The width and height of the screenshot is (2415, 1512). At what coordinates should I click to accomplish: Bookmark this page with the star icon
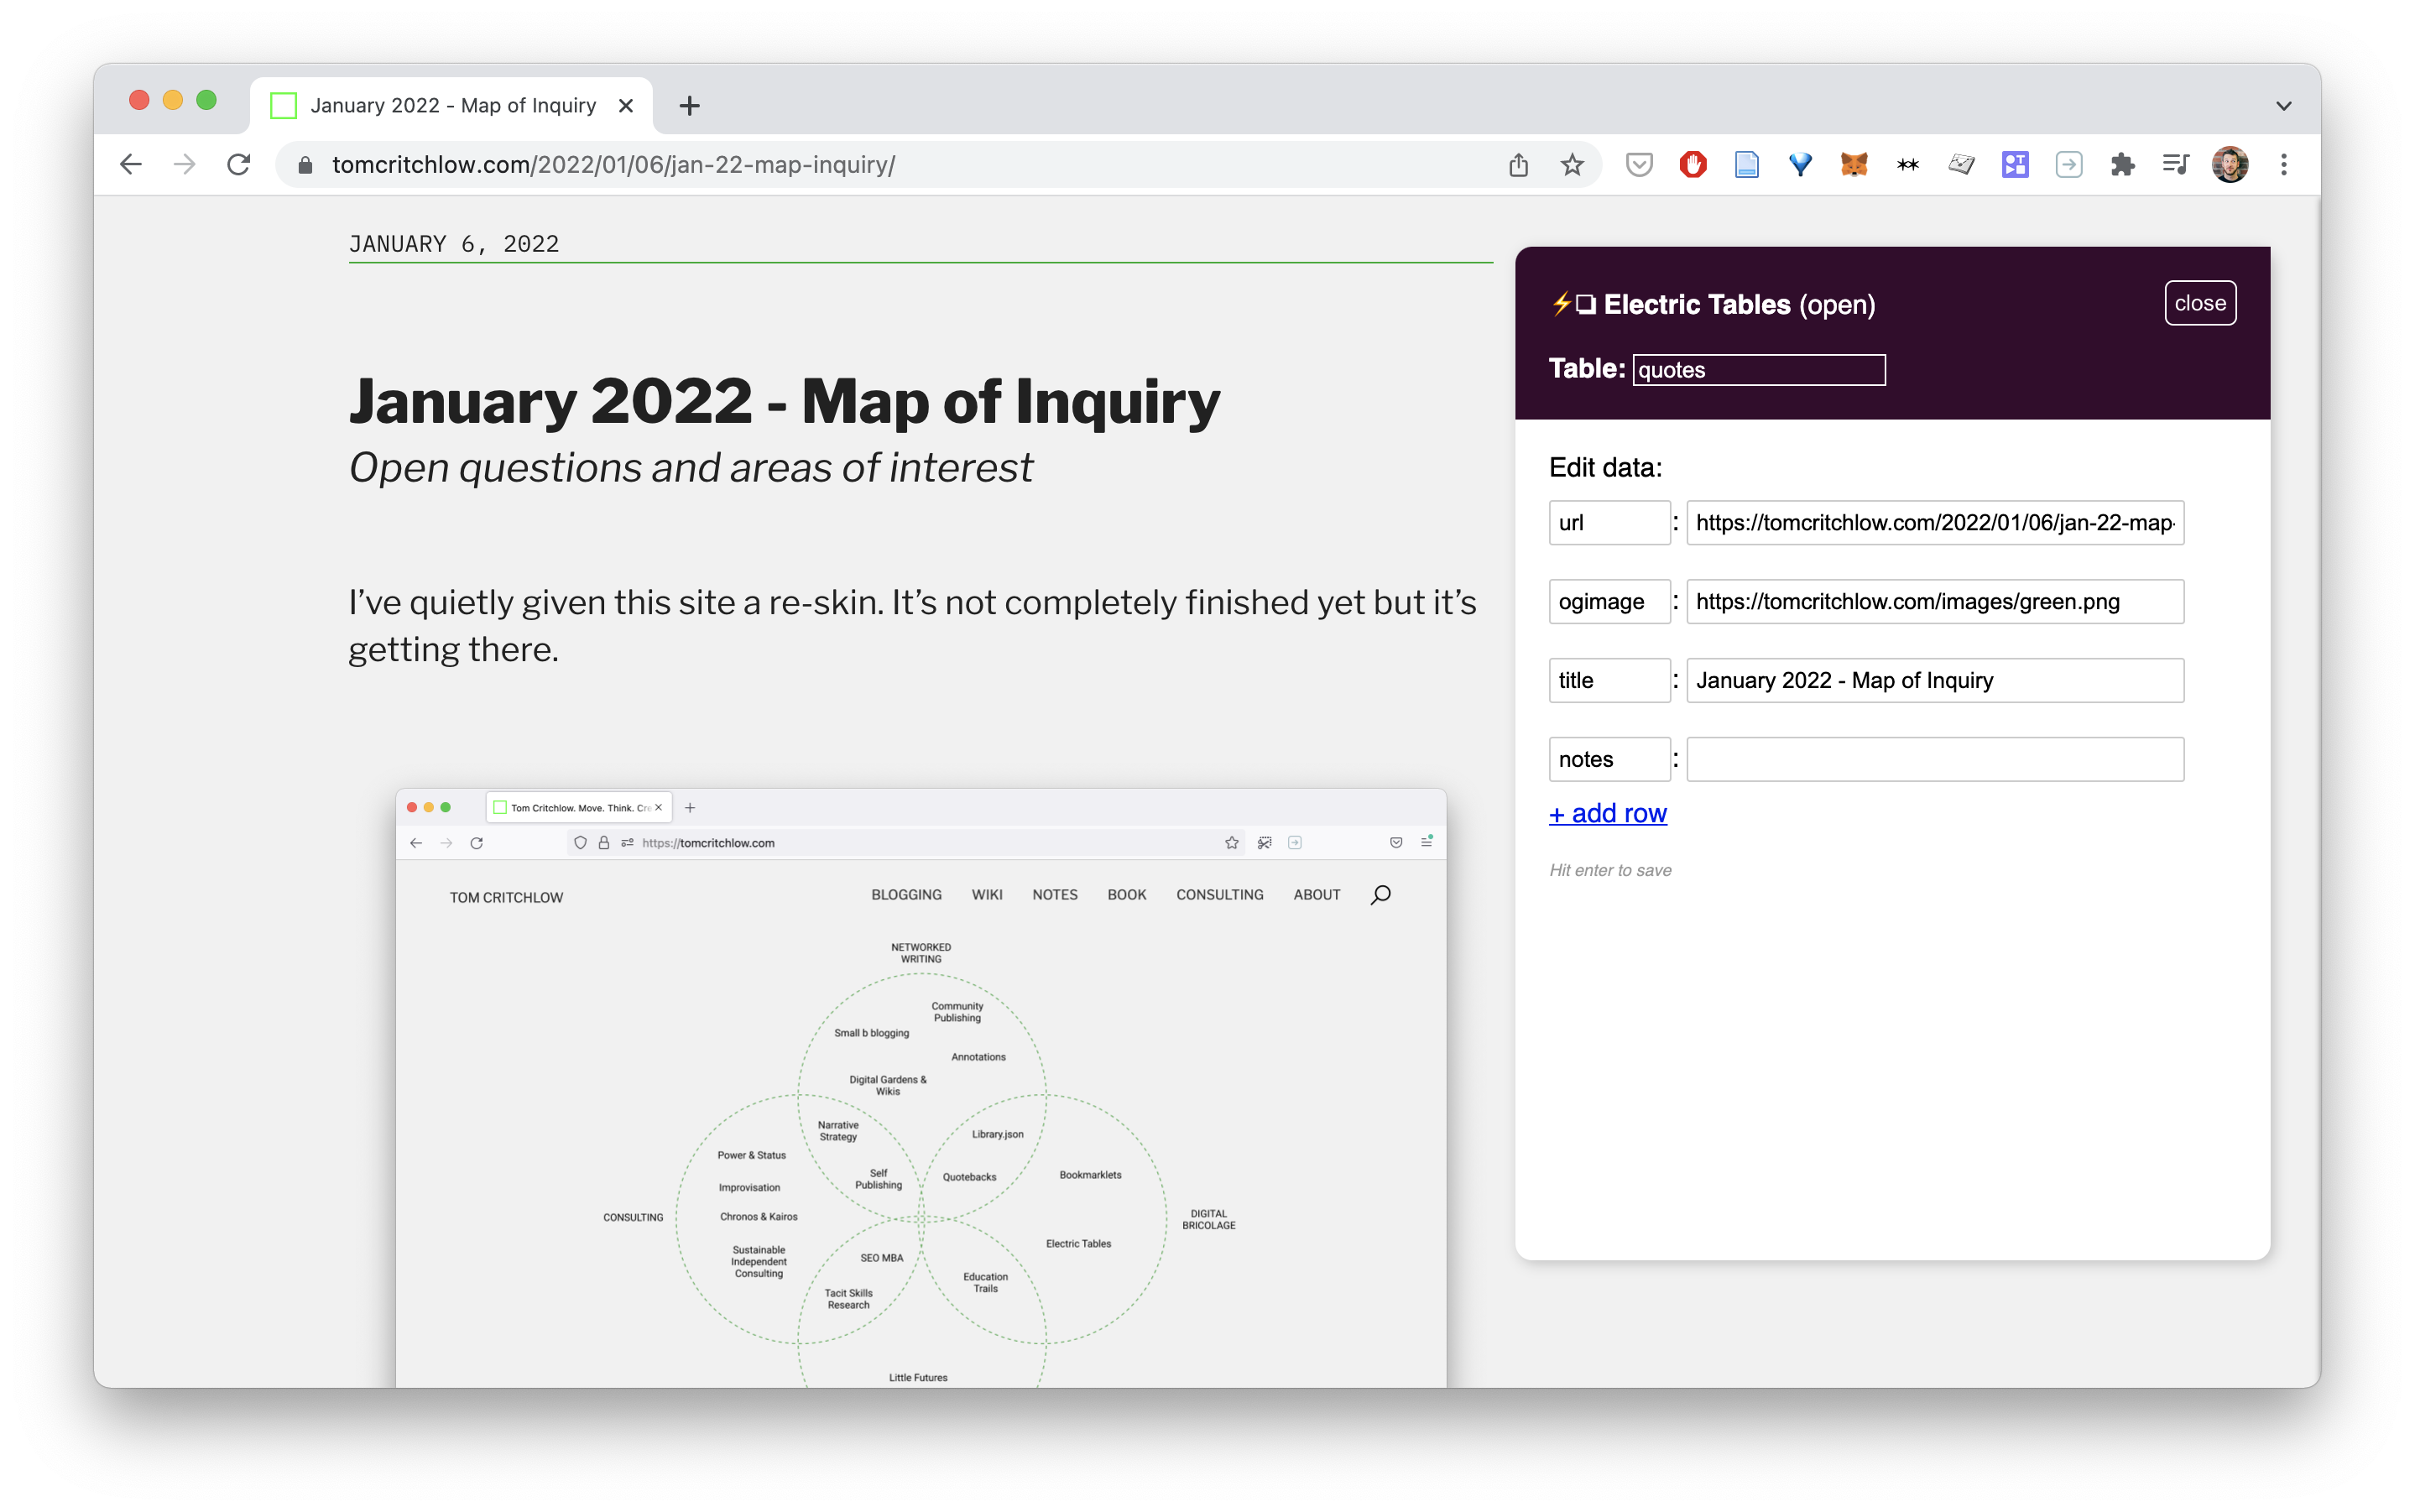point(1572,165)
